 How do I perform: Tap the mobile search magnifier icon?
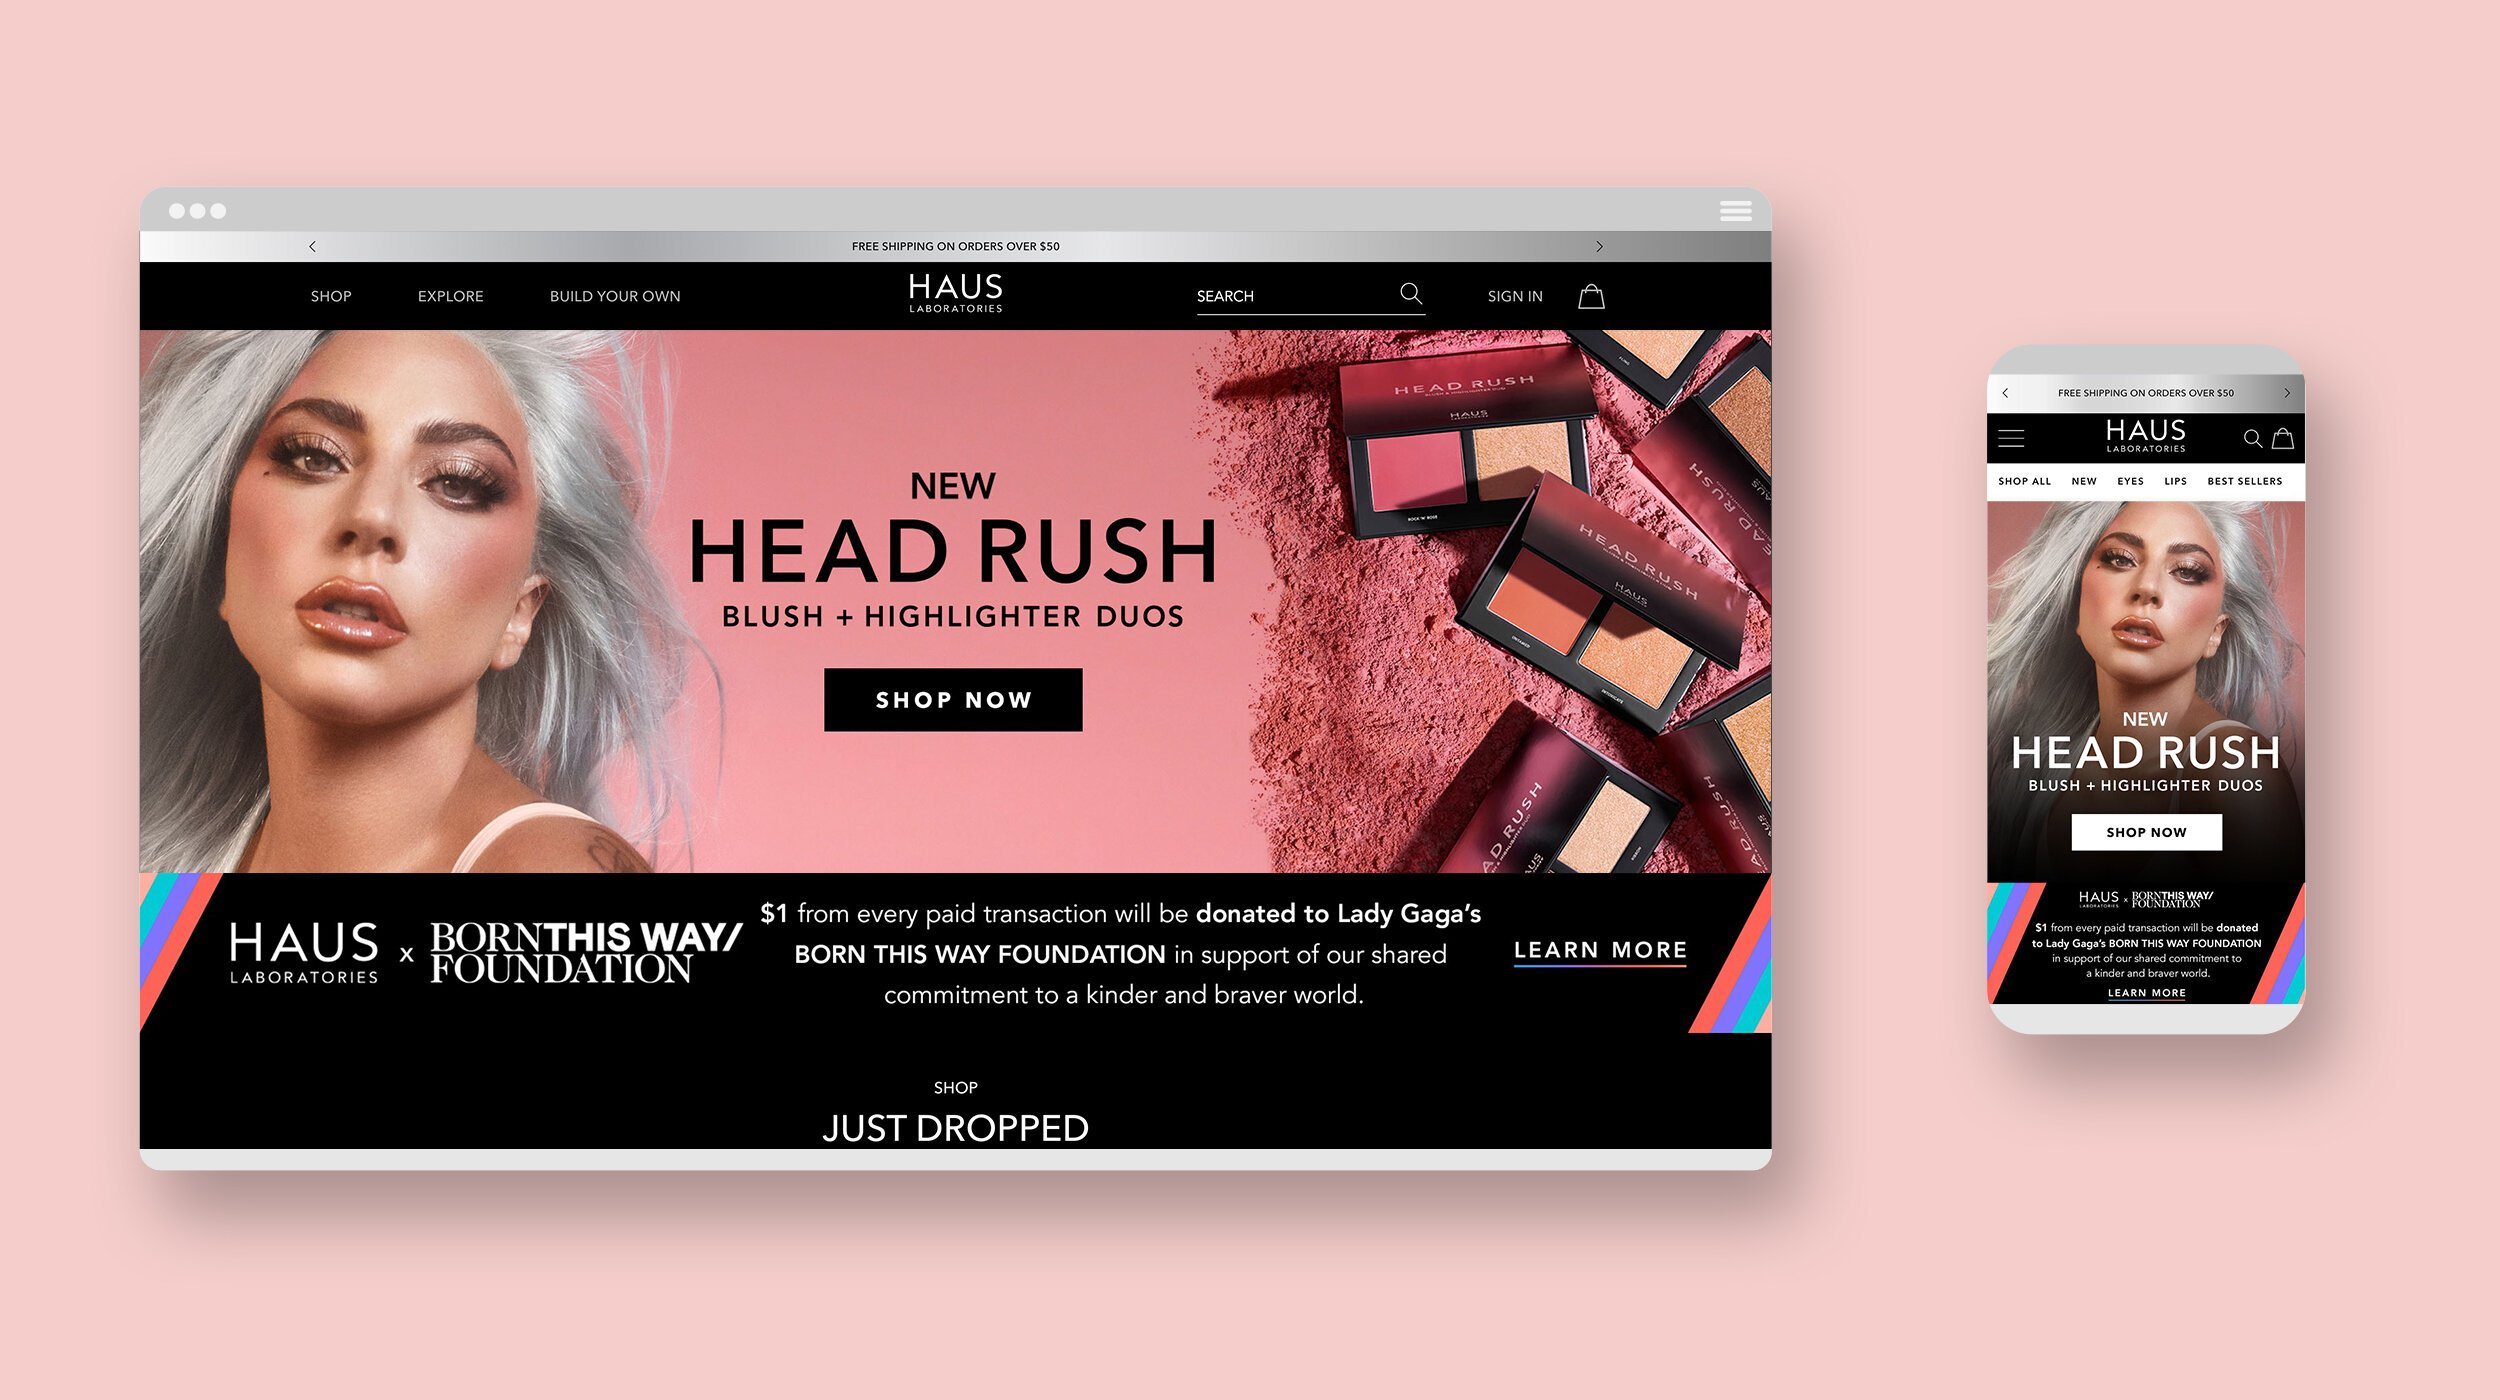pyautogui.click(x=2252, y=438)
